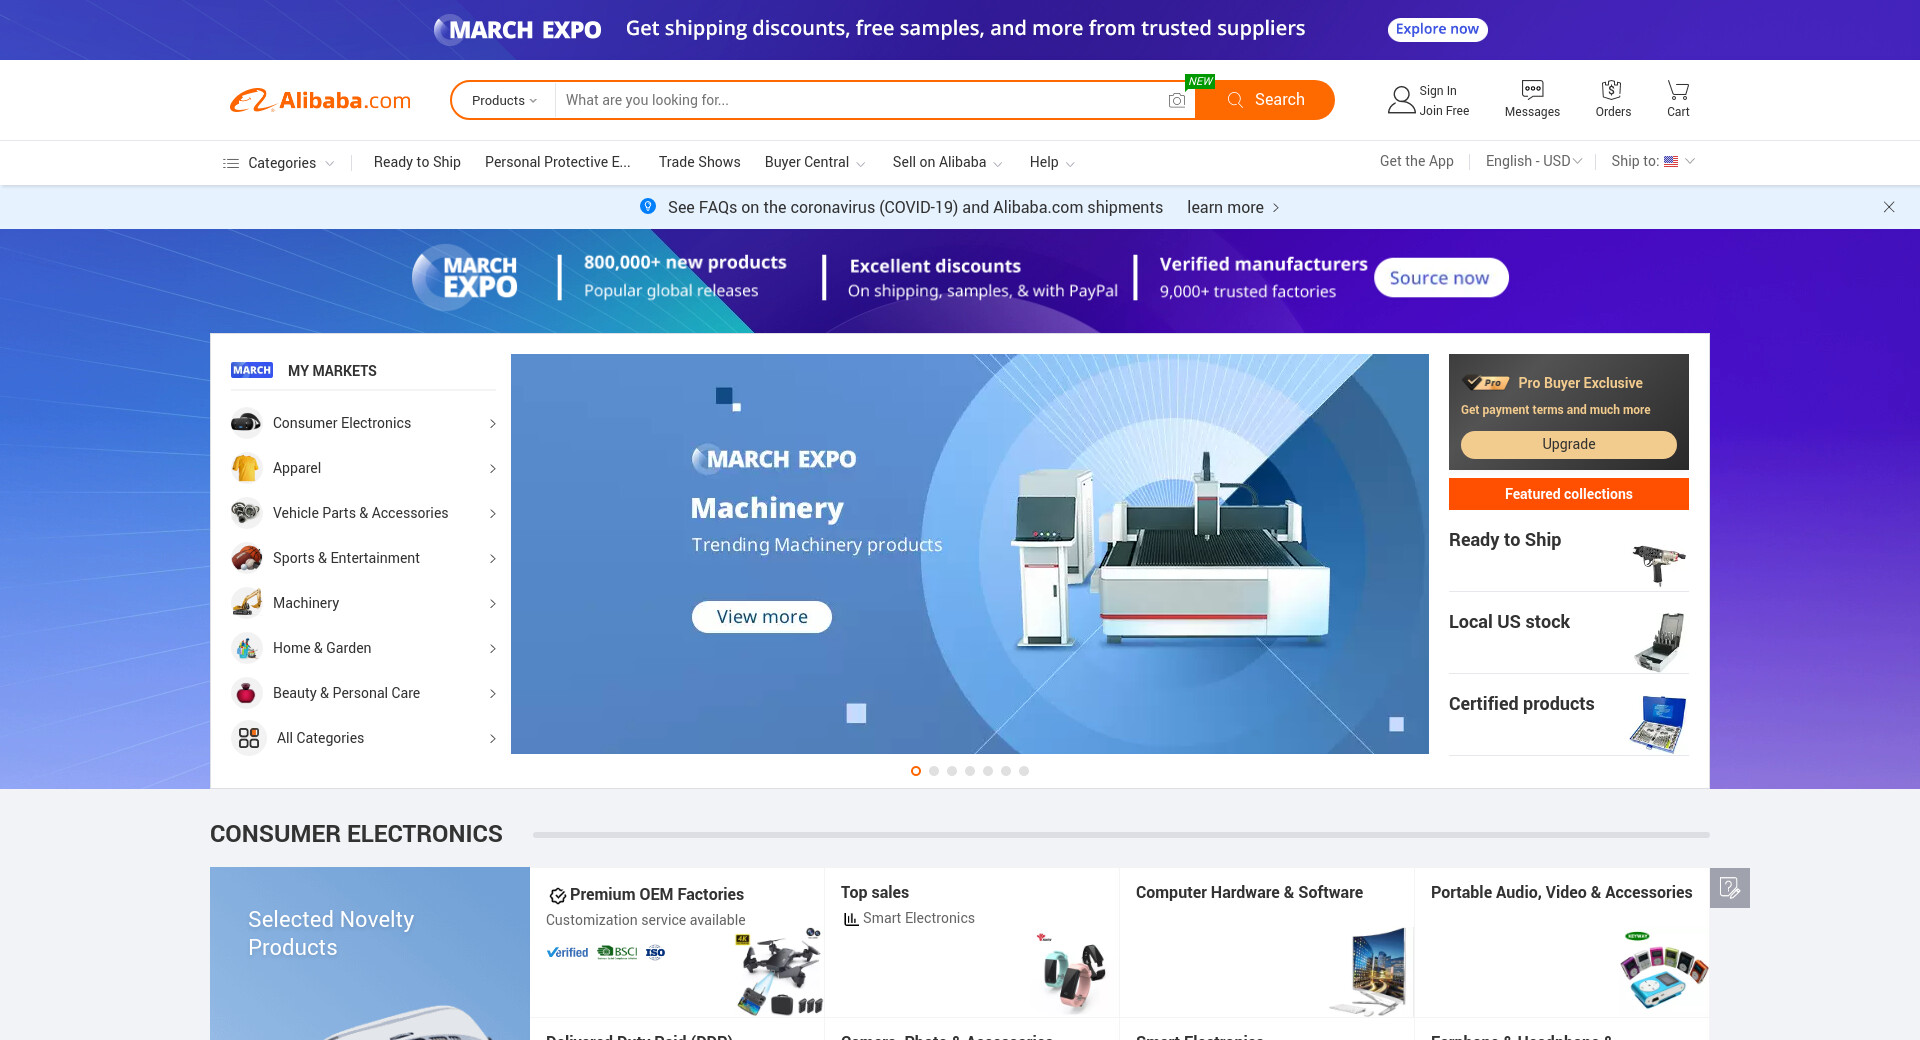Open the Products search type dropdown
The image size is (1920, 1040).
504,100
